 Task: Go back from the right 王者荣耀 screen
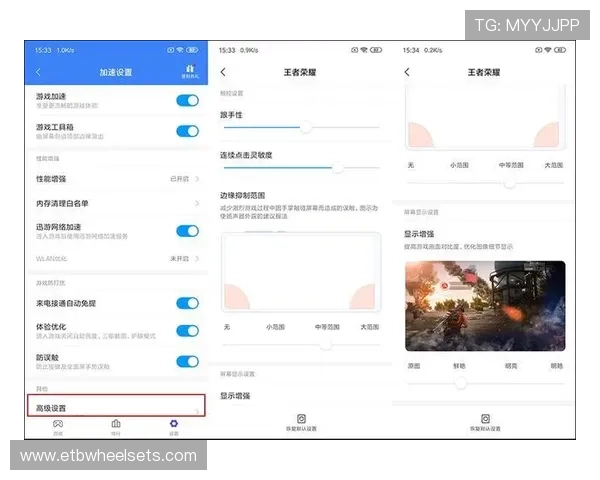tap(407, 72)
